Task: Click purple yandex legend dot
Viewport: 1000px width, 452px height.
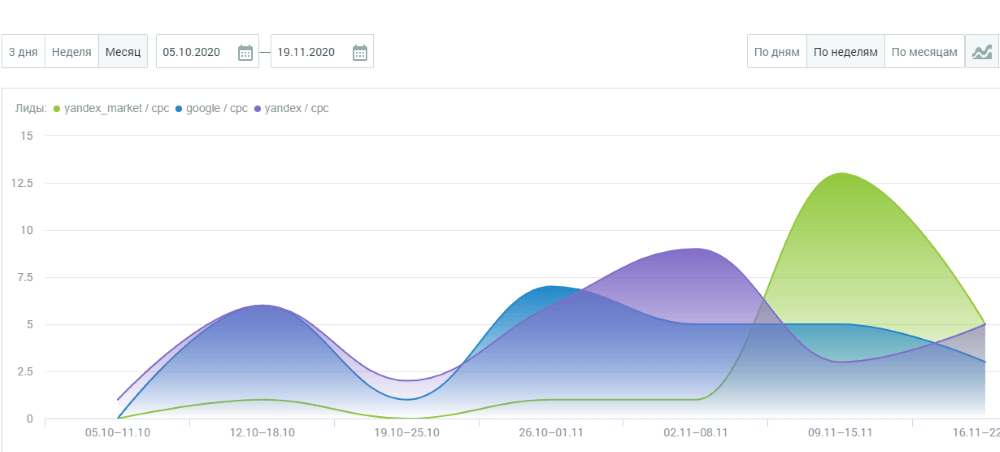Action: click(x=259, y=108)
